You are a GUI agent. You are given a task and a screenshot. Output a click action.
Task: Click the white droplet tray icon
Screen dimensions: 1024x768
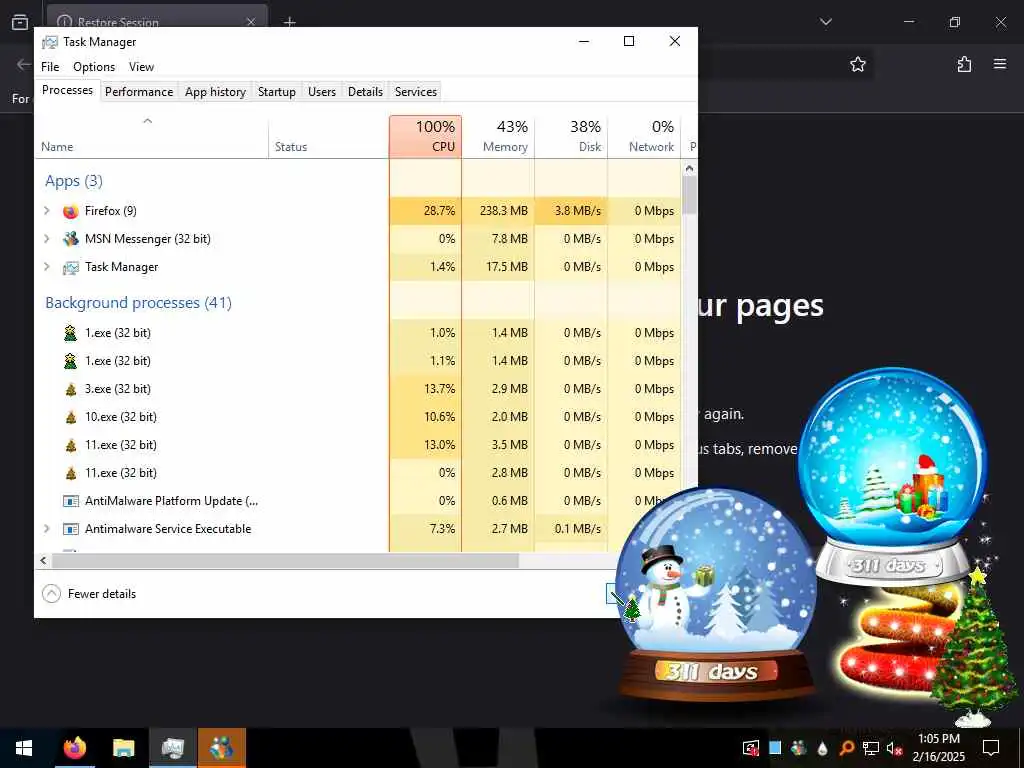click(823, 748)
